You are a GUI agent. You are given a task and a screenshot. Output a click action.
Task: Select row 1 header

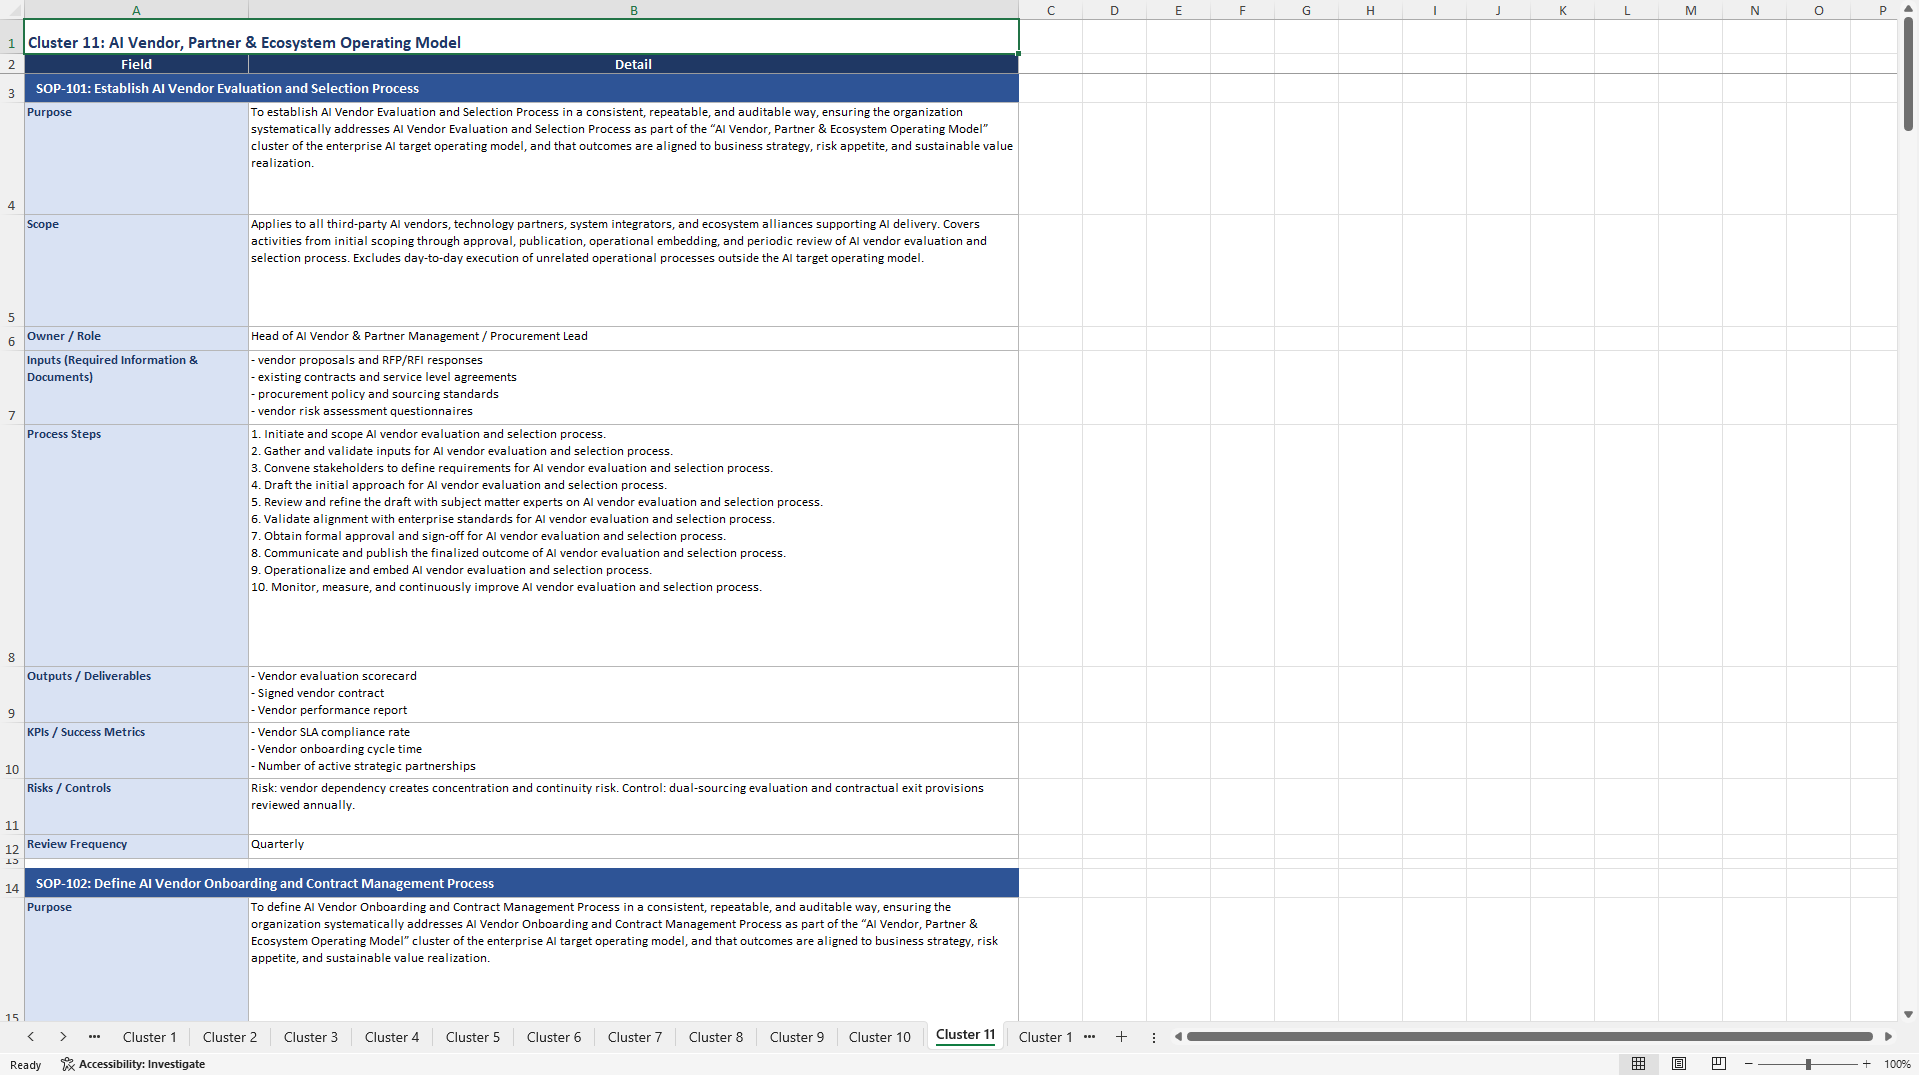click(12, 37)
